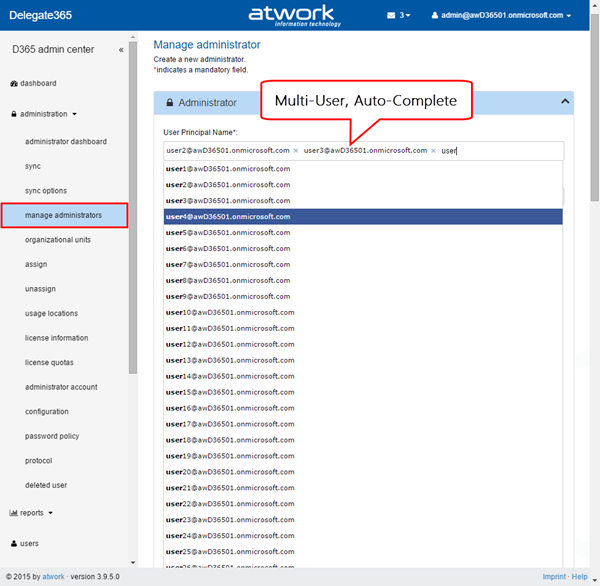Open the license quotas page
Image resolution: width=600 pixels, height=586 pixels.
[x=49, y=362]
